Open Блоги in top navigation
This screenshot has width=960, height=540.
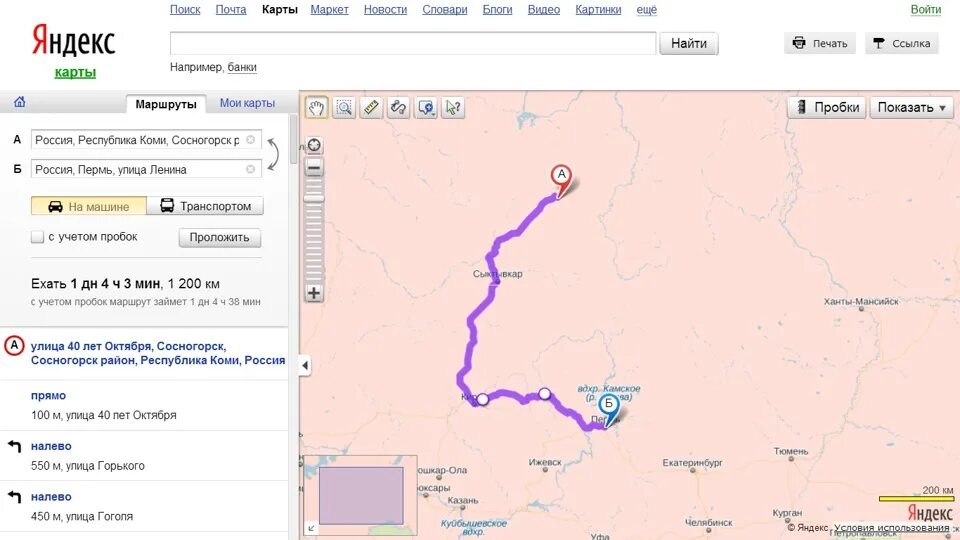(x=497, y=10)
